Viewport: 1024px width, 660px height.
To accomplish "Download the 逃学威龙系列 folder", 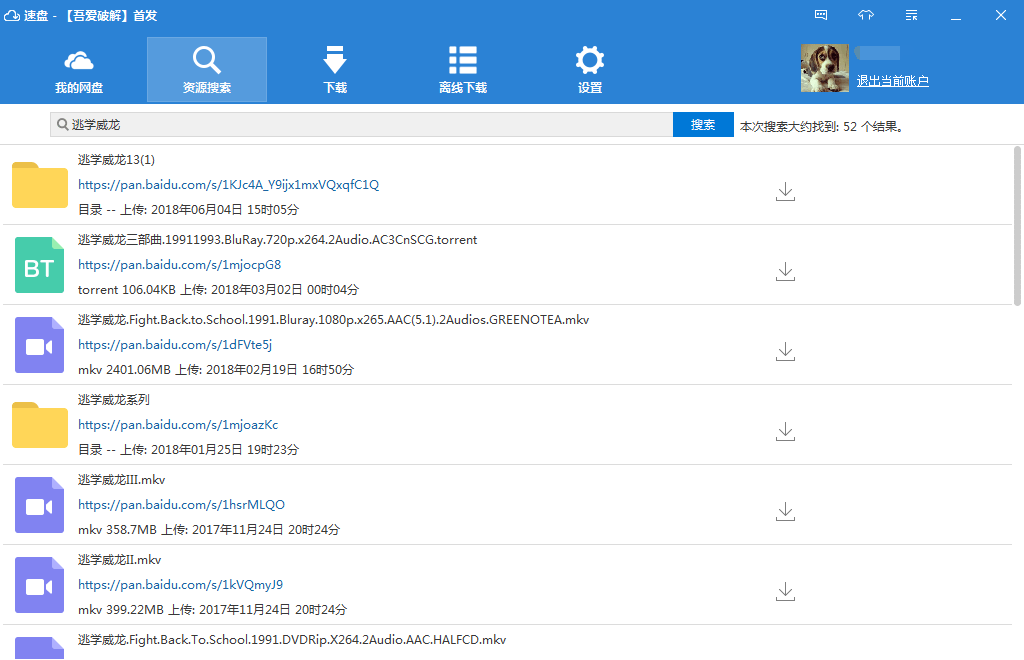I will 785,432.
